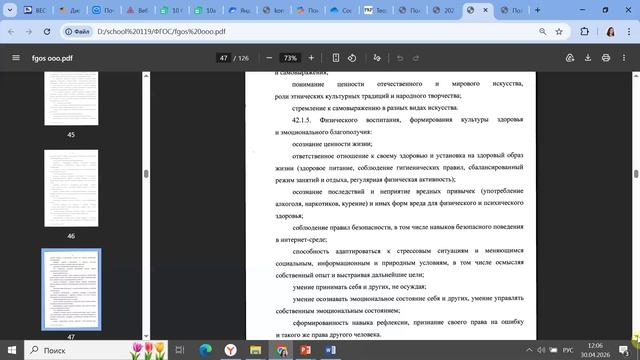The image size is (640, 360).
Task: Launch Yandex Browser from taskbar
Action: click(x=231, y=350)
